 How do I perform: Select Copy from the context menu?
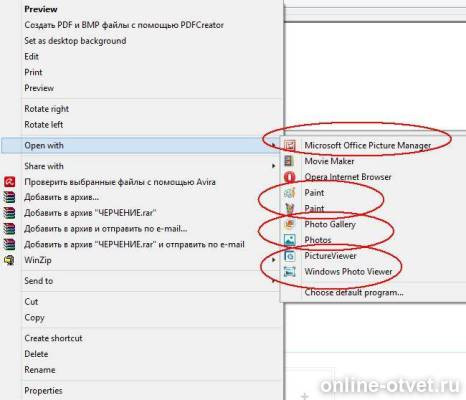(x=34, y=318)
